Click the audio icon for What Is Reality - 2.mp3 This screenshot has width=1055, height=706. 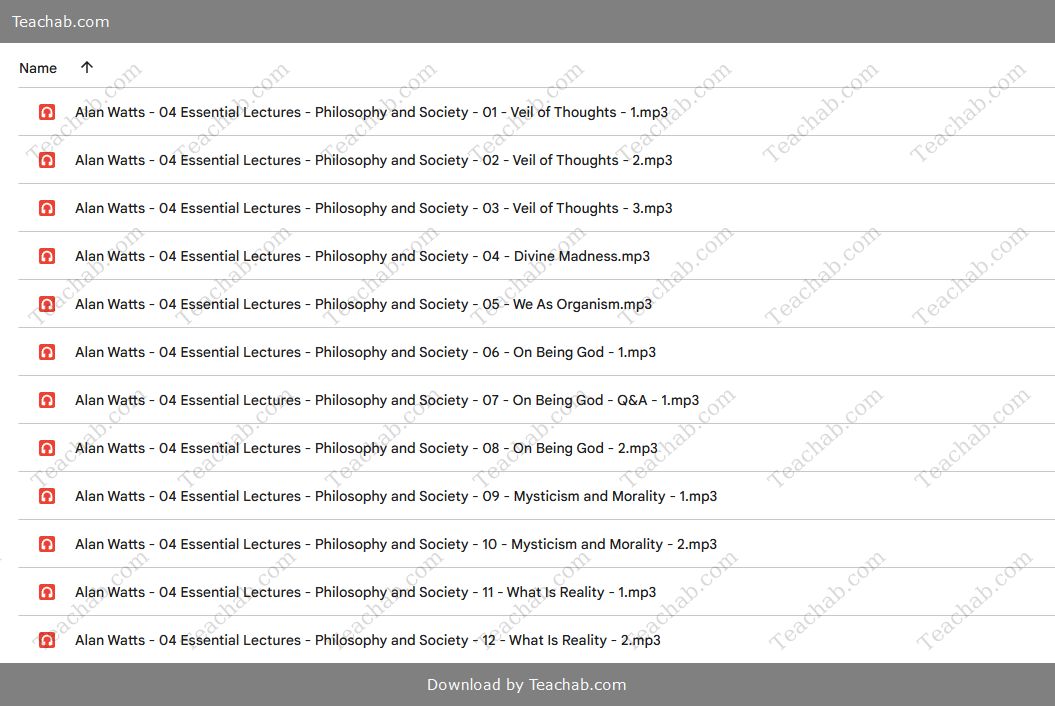click(x=46, y=640)
